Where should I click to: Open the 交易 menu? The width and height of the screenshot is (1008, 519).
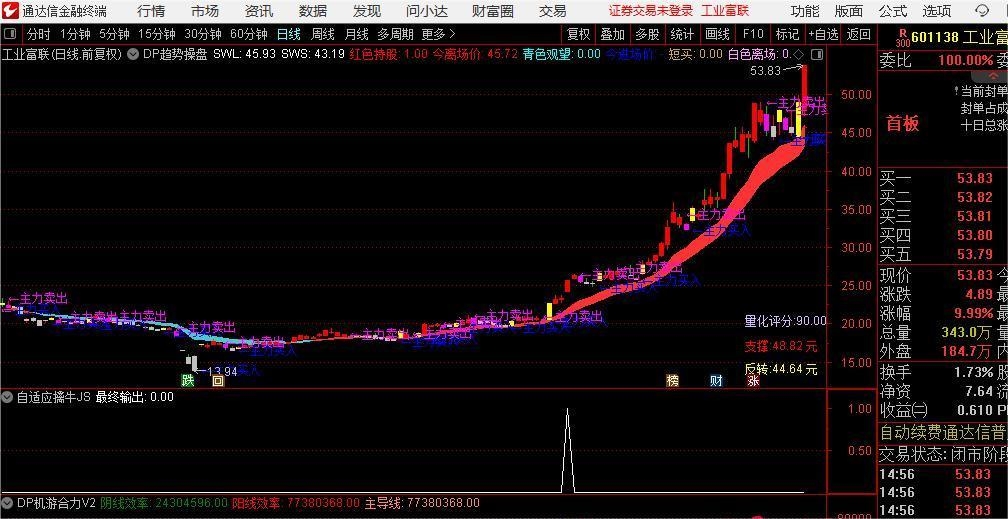coord(553,11)
